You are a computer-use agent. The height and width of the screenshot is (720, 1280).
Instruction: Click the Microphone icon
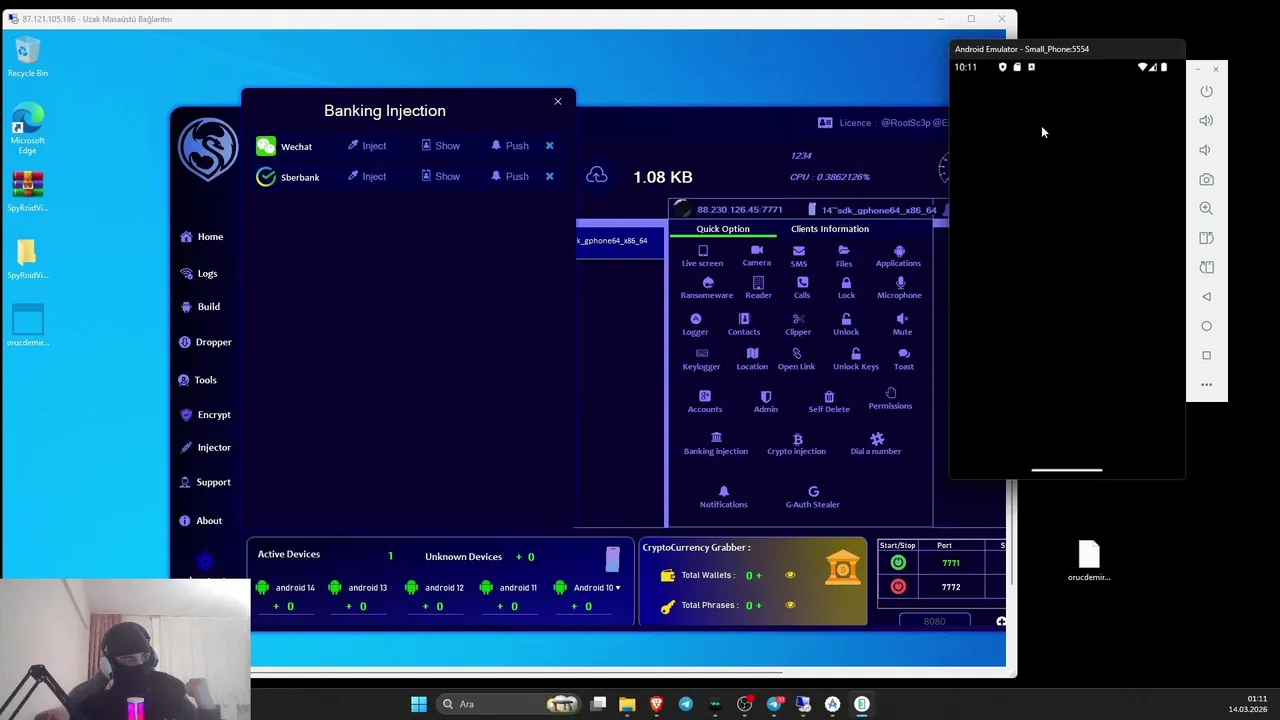(x=900, y=283)
